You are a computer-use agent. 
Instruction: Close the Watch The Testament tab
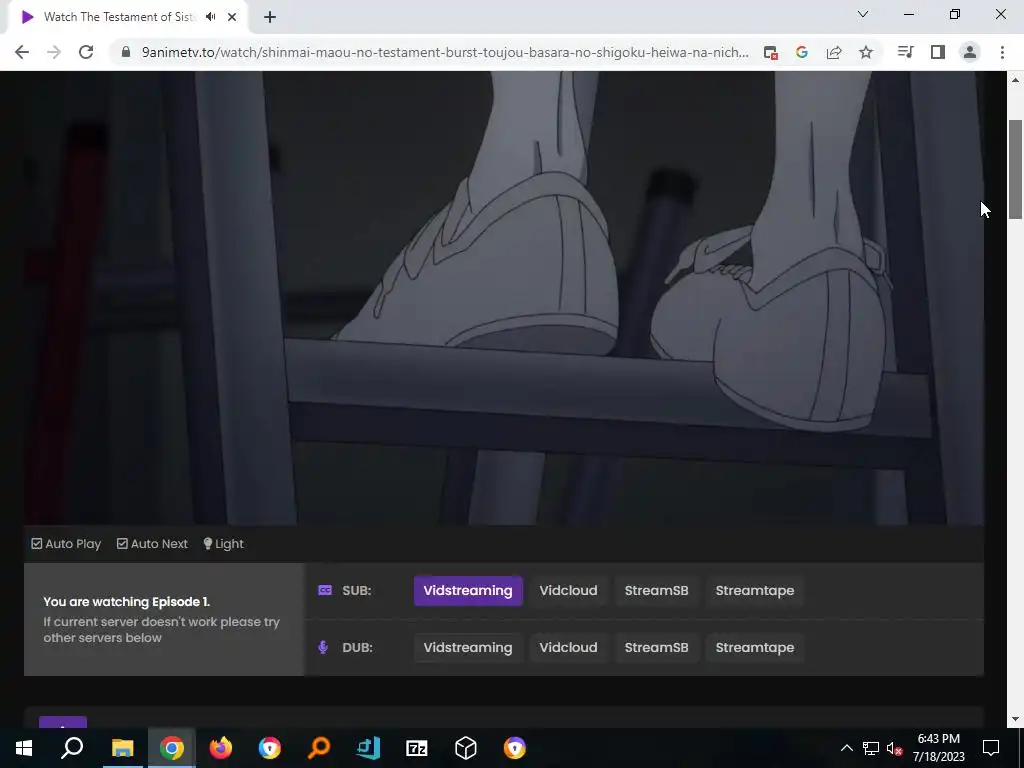[x=232, y=17]
